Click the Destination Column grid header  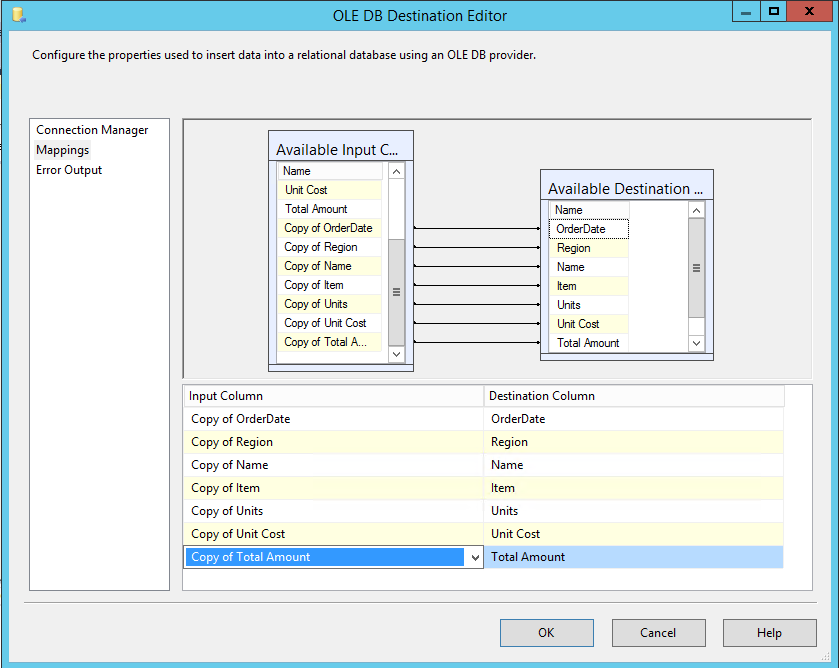click(x=634, y=396)
